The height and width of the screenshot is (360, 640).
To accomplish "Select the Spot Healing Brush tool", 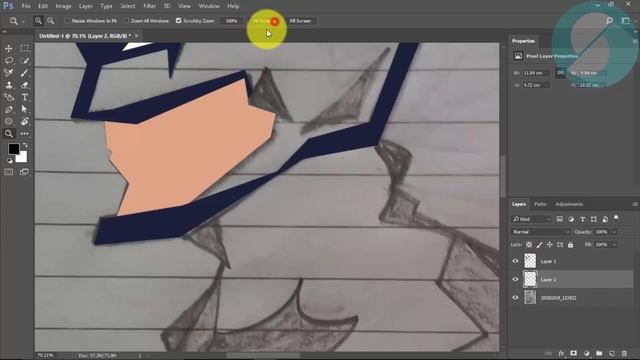I will click(x=9, y=73).
